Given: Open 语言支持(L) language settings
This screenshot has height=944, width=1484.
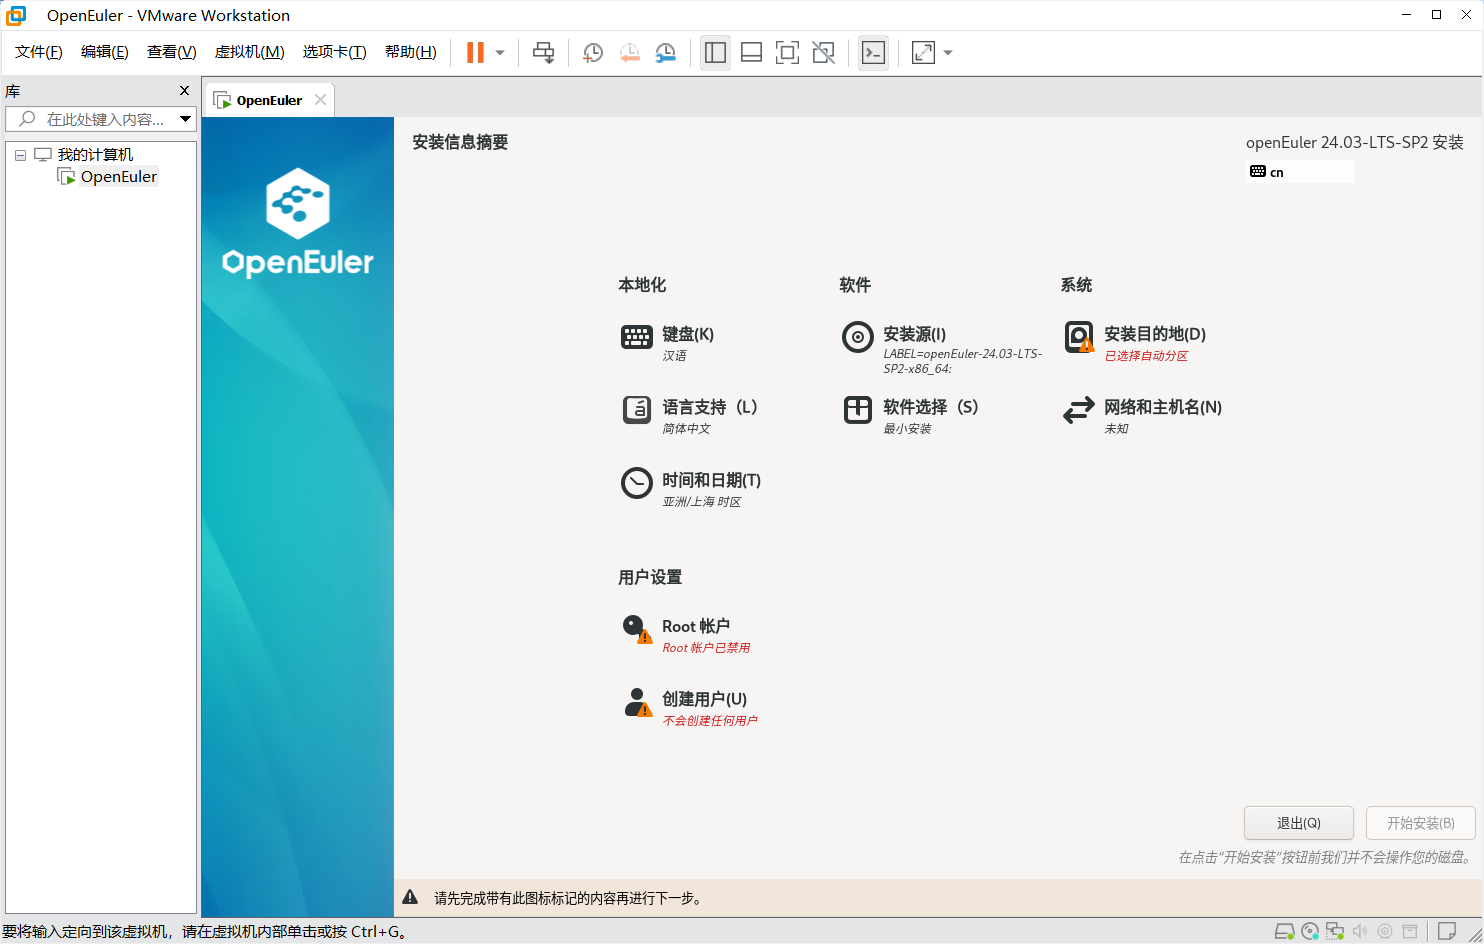Looking at the screenshot, I should (x=689, y=414).
